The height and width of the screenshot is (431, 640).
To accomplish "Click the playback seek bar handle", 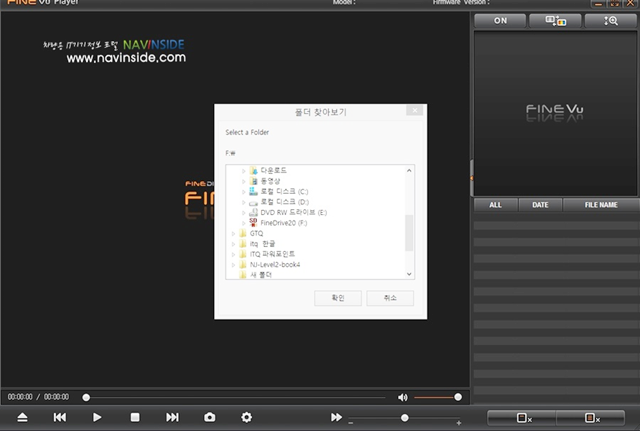I will point(86,397).
